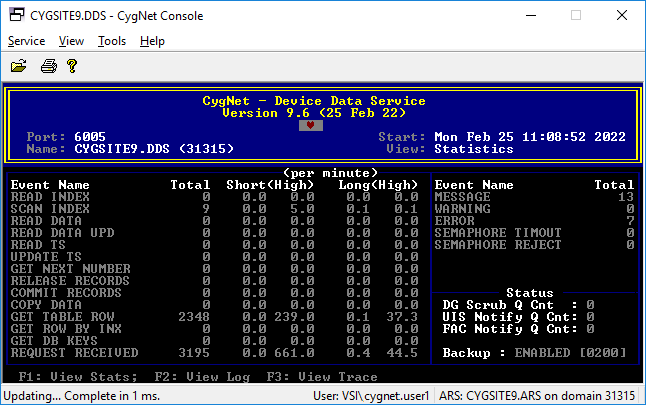The width and height of the screenshot is (646, 405).
Task: Click the REQUEST RECEIVED event name
Action: (74, 353)
